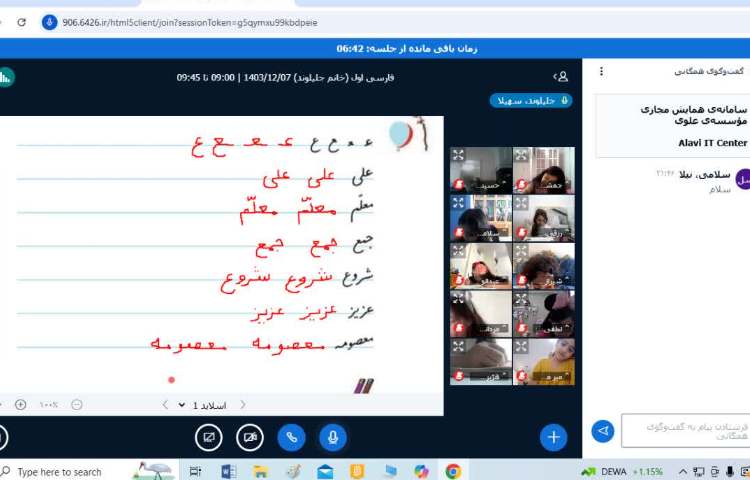Click the session title فارسی اول text
Viewport: 750px width, 480px height.
(285, 77)
